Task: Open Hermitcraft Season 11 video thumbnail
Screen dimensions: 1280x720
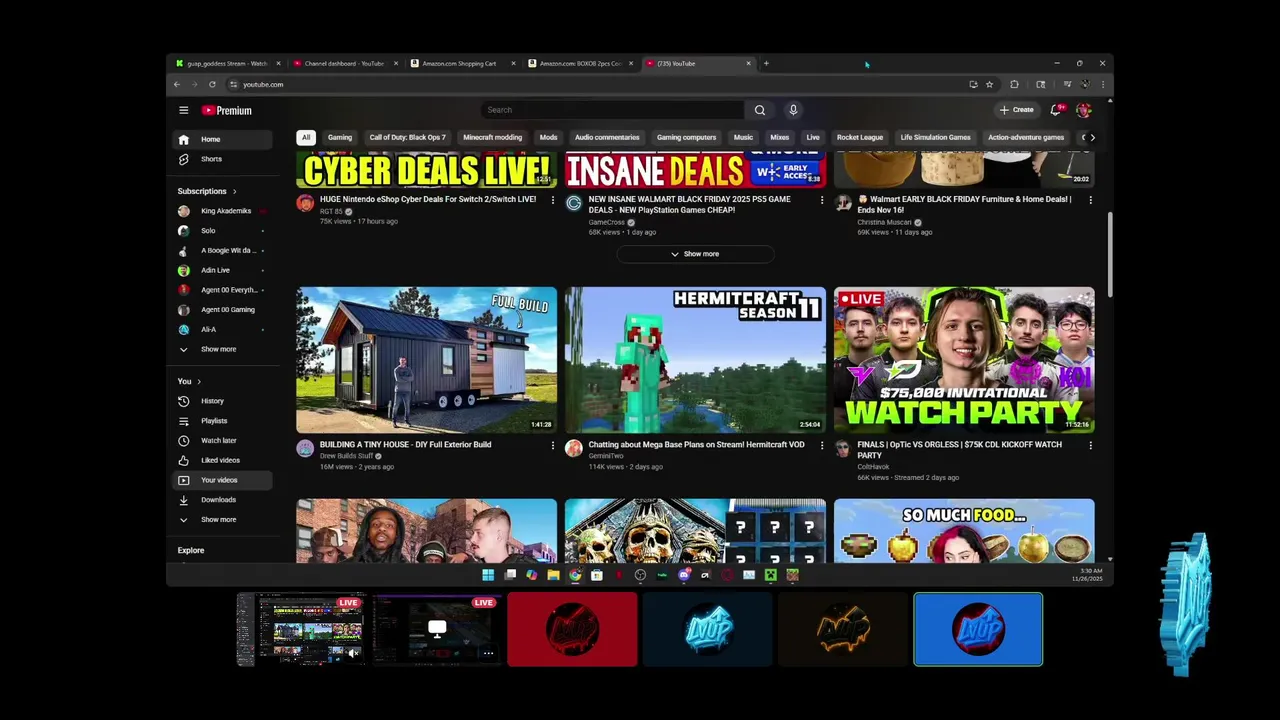Action: (x=695, y=360)
